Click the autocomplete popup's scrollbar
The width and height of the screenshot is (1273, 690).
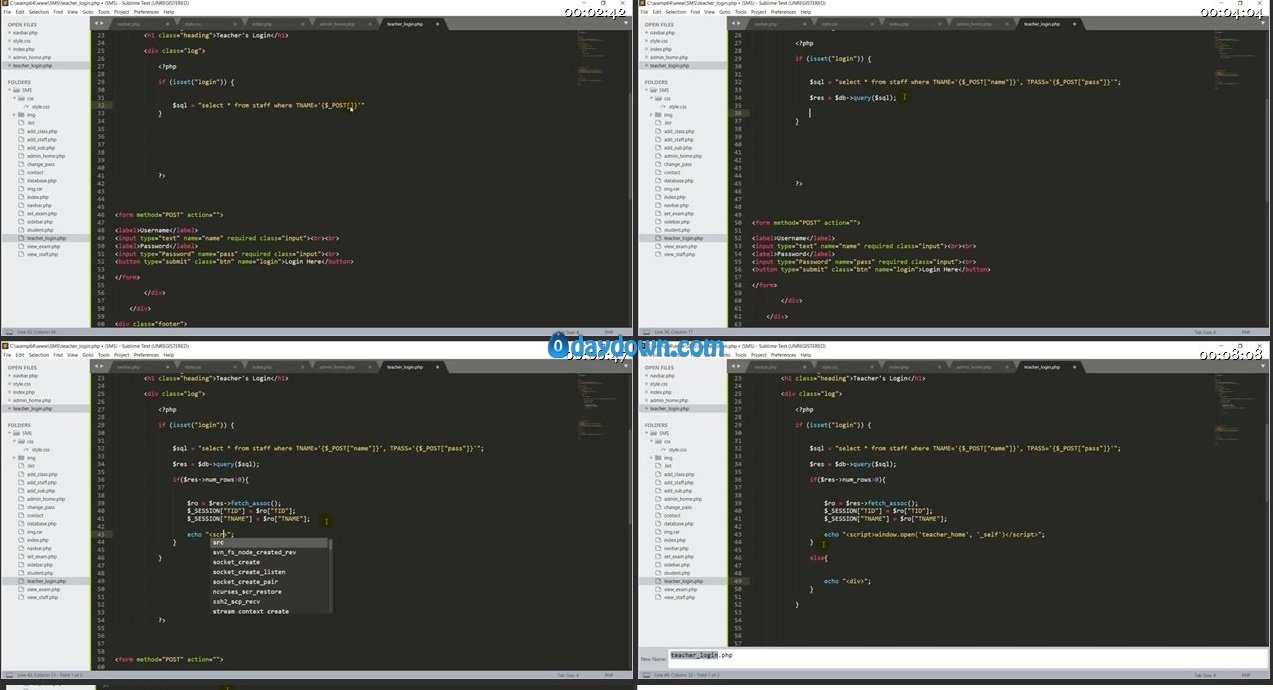click(x=331, y=575)
